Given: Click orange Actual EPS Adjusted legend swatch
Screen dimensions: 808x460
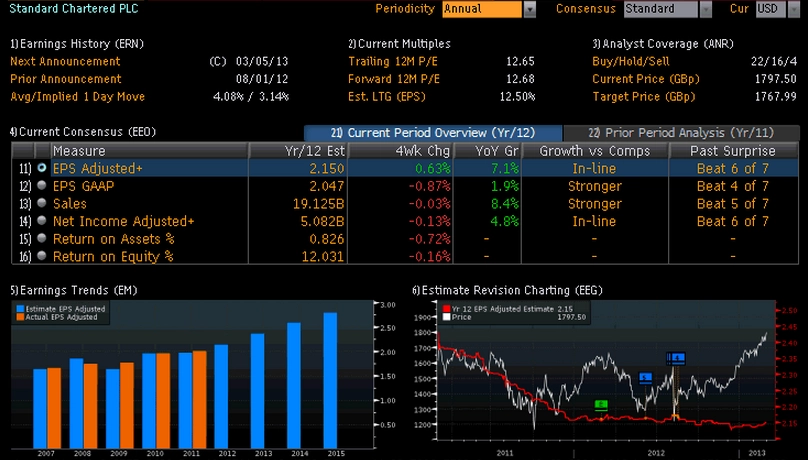Looking at the screenshot, I should click(x=20, y=317).
